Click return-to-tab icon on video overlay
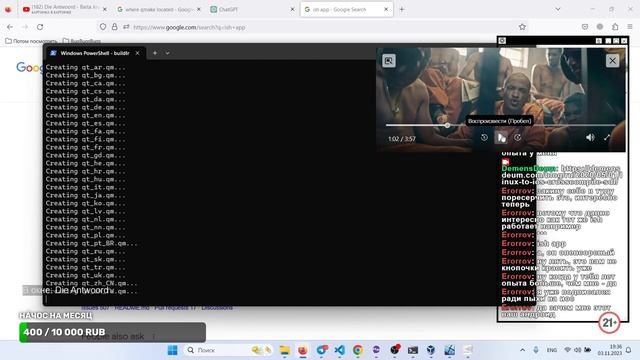640x360 pixels. tap(389, 61)
